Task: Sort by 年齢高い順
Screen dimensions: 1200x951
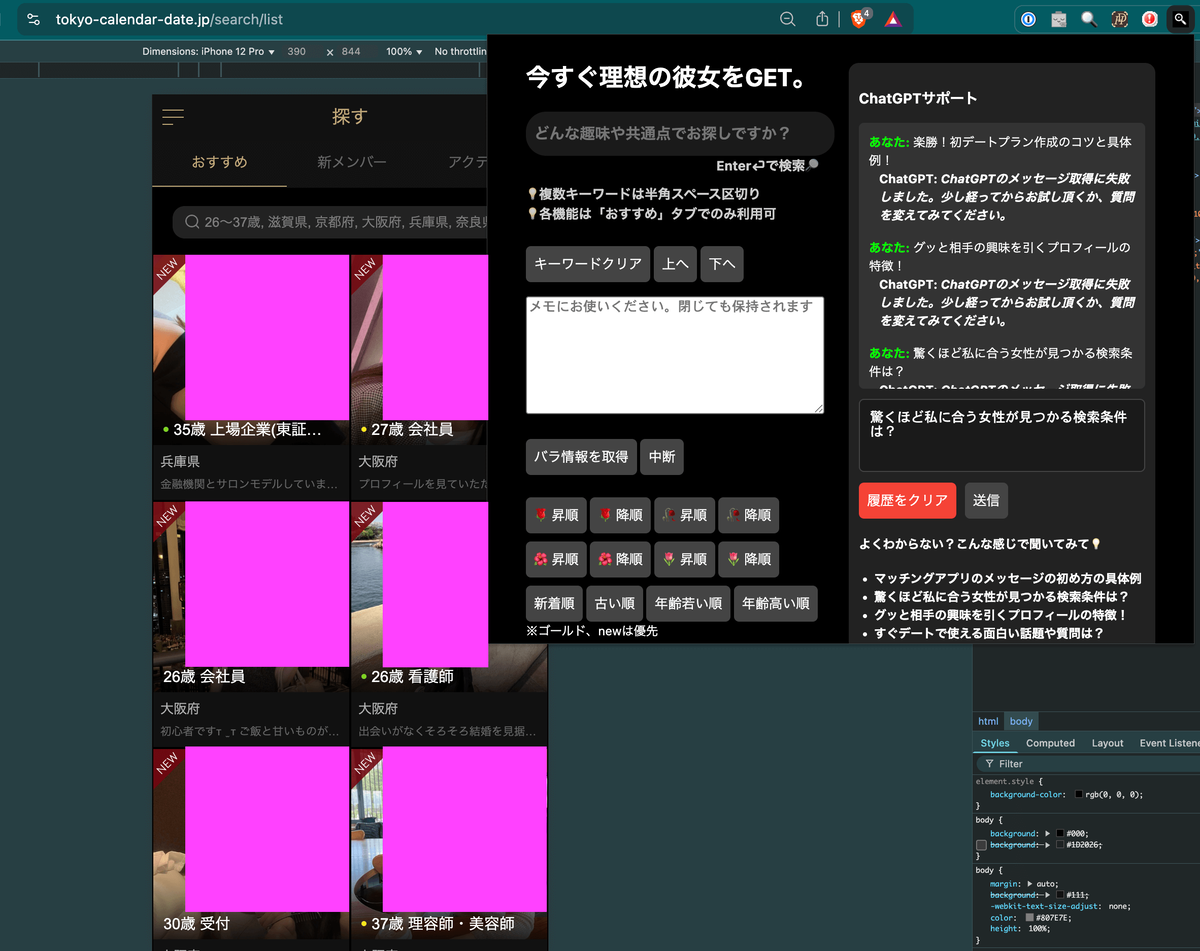Action: coord(776,603)
